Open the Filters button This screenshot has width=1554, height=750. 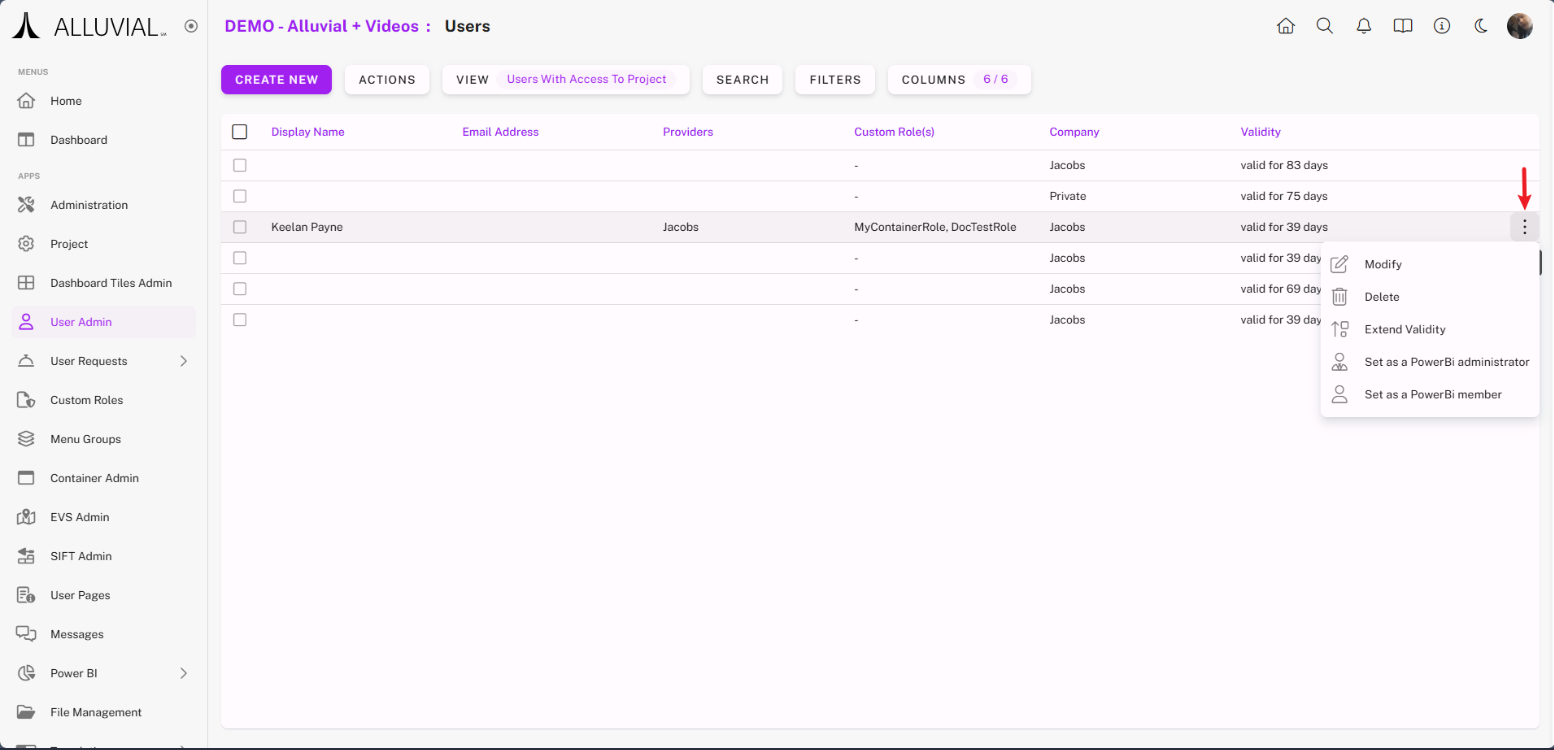(835, 80)
